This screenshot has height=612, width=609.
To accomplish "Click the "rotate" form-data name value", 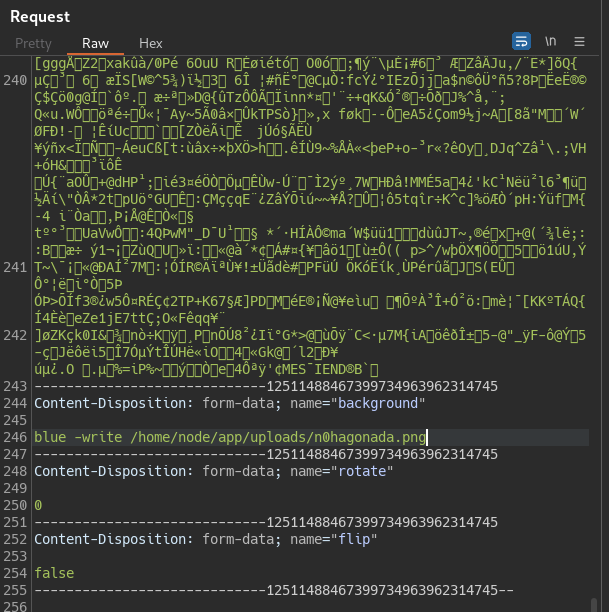I will (362, 471).
